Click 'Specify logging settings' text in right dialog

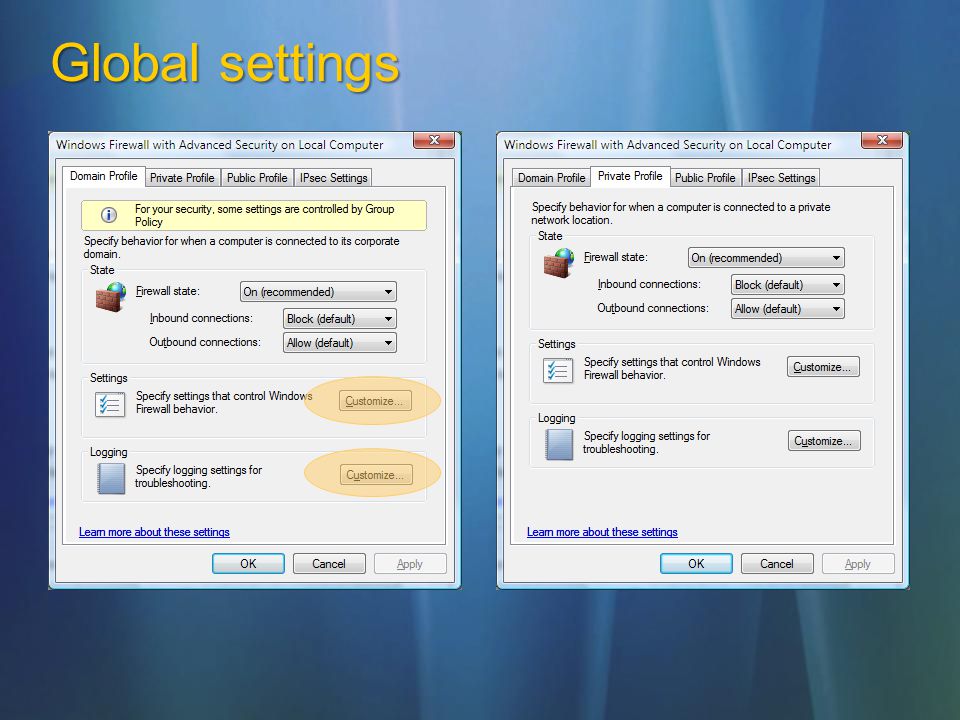coord(647,442)
